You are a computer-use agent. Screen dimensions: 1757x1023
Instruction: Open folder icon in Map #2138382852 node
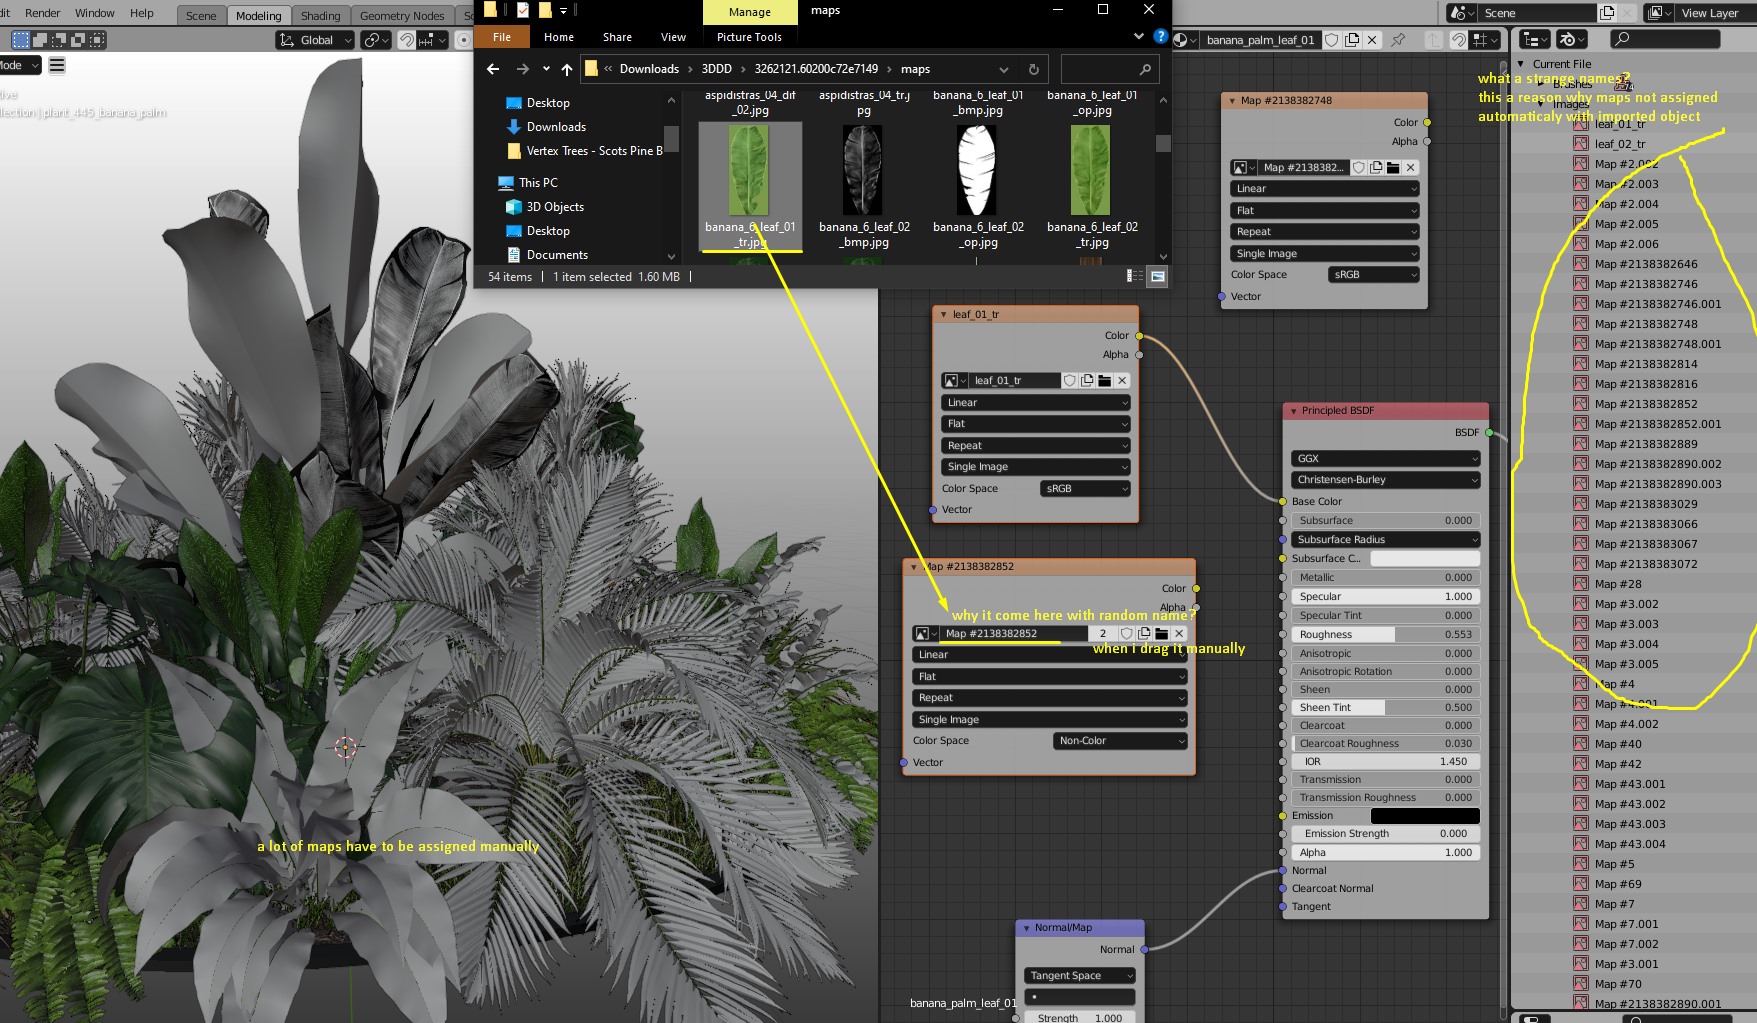(x=1161, y=634)
